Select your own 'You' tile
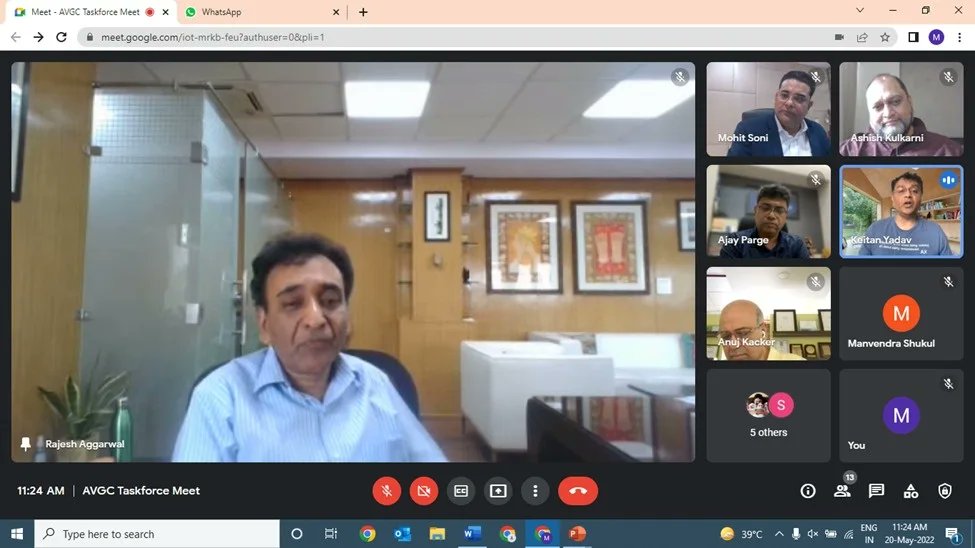 pos(901,416)
